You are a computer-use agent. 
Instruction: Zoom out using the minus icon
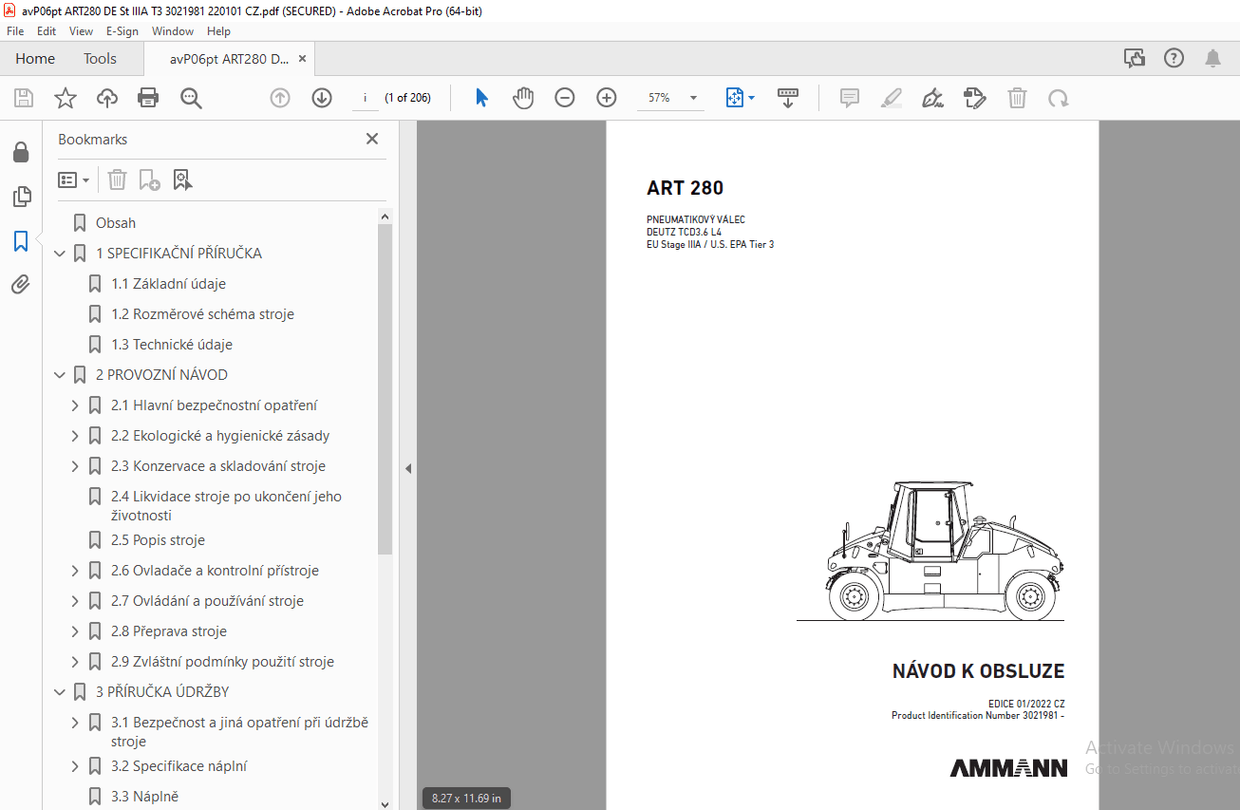tap(565, 97)
